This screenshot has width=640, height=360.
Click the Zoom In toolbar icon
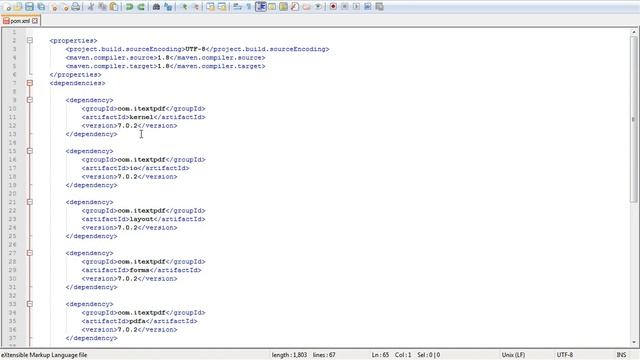184,7
